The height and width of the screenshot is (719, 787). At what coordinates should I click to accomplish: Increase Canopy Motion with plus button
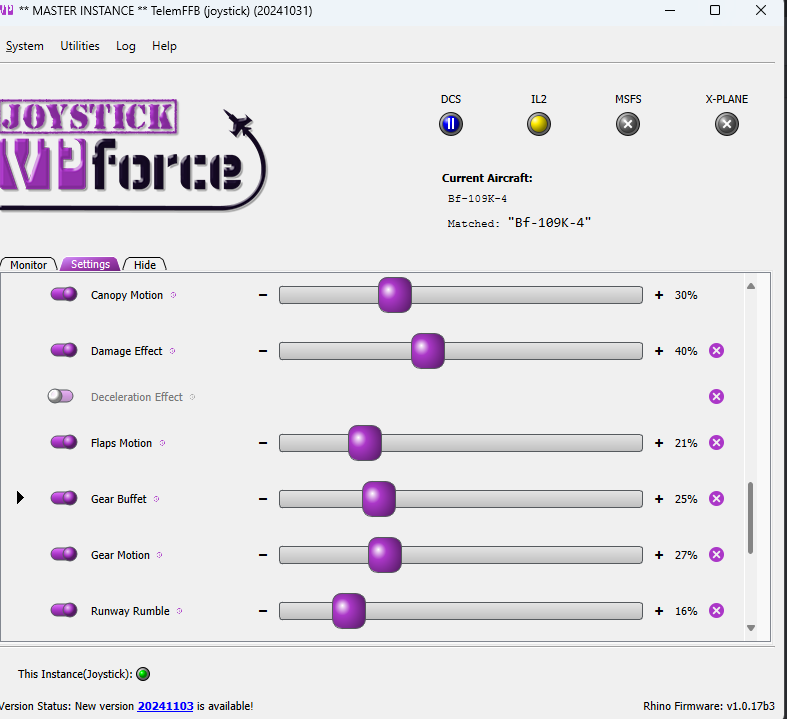point(659,295)
